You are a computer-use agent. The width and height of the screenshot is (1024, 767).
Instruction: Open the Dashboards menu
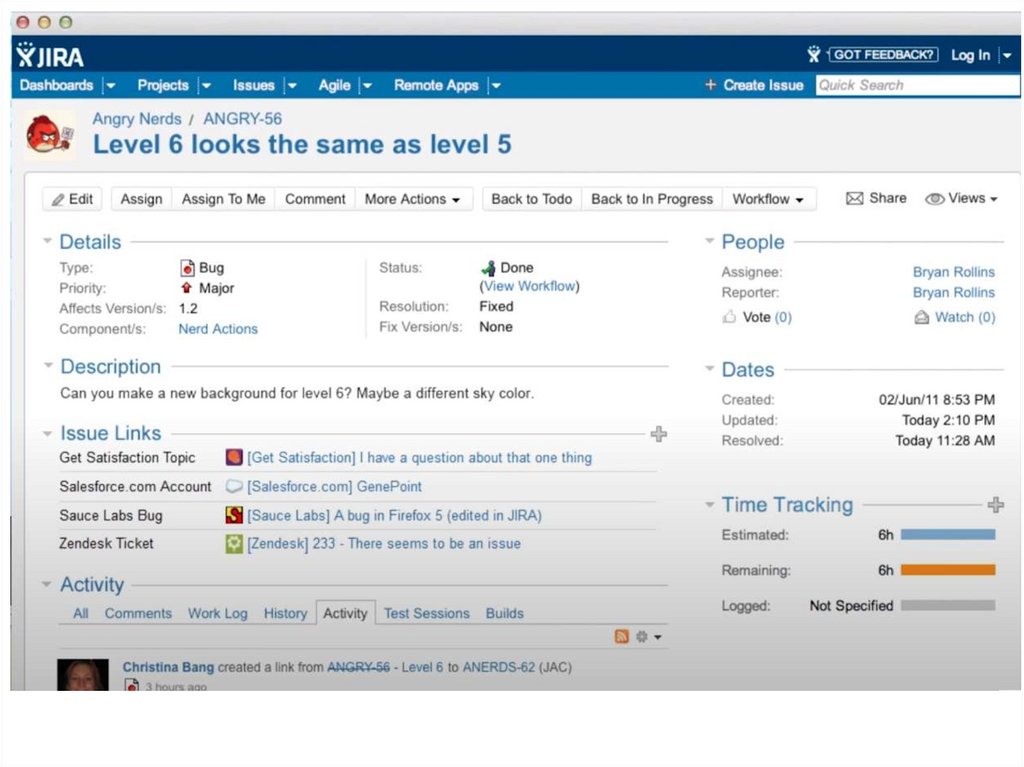56,86
